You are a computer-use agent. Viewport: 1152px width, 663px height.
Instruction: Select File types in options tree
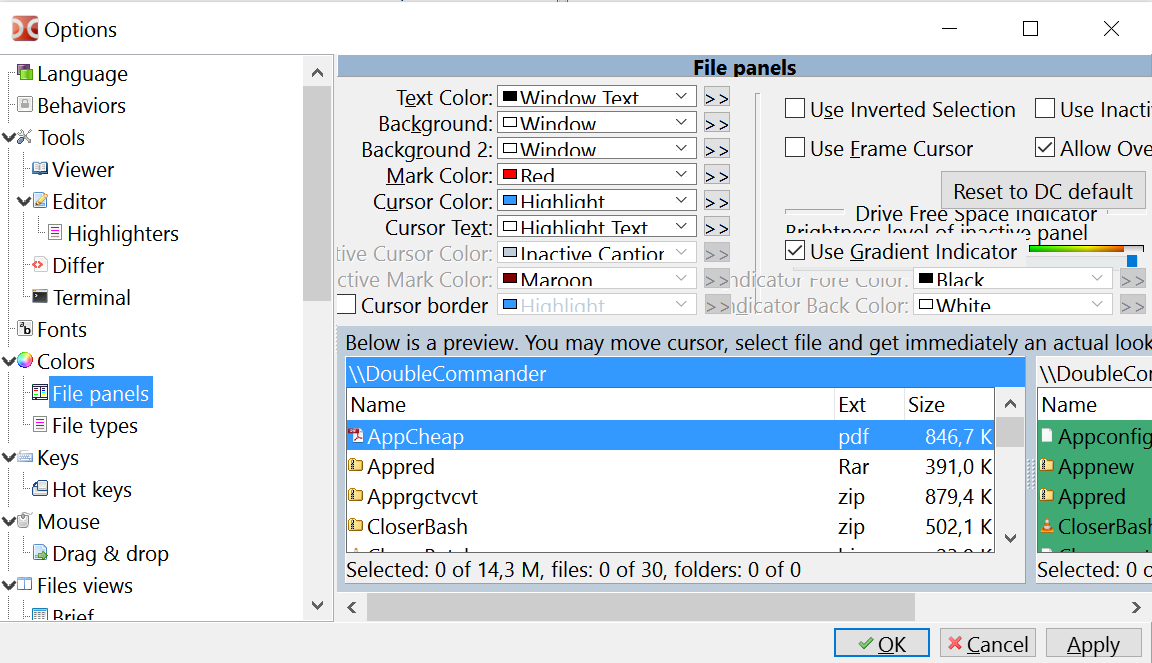pyautogui.click(x=94, y=426)
